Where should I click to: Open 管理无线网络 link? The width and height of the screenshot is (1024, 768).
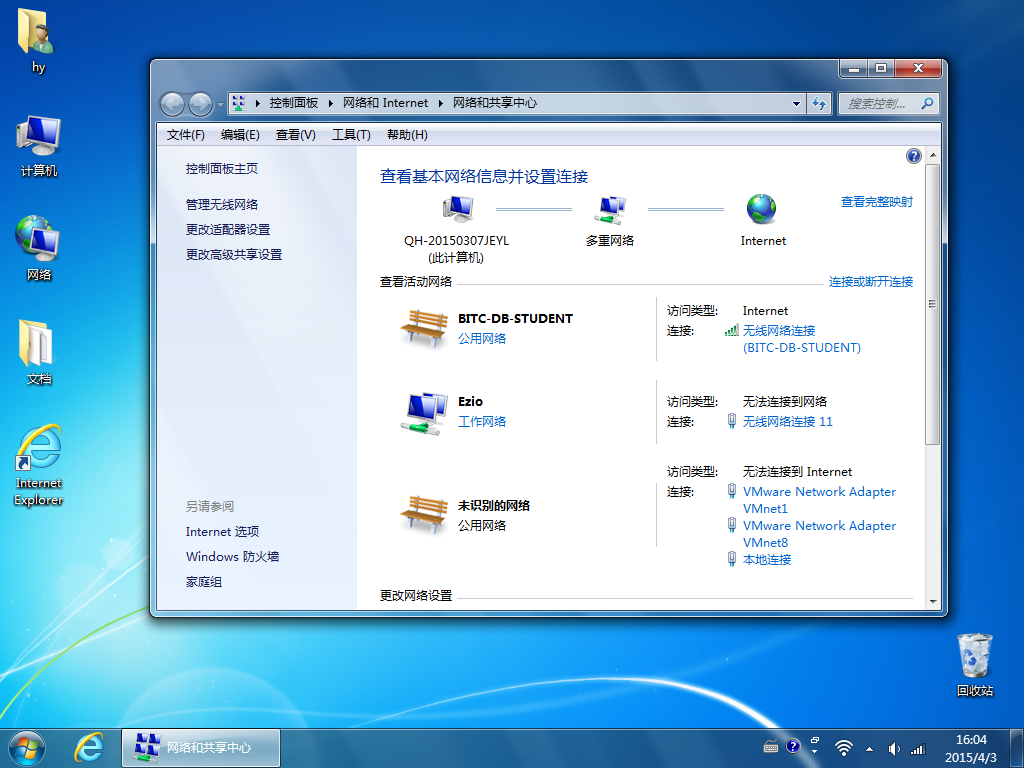pos(221,204)
